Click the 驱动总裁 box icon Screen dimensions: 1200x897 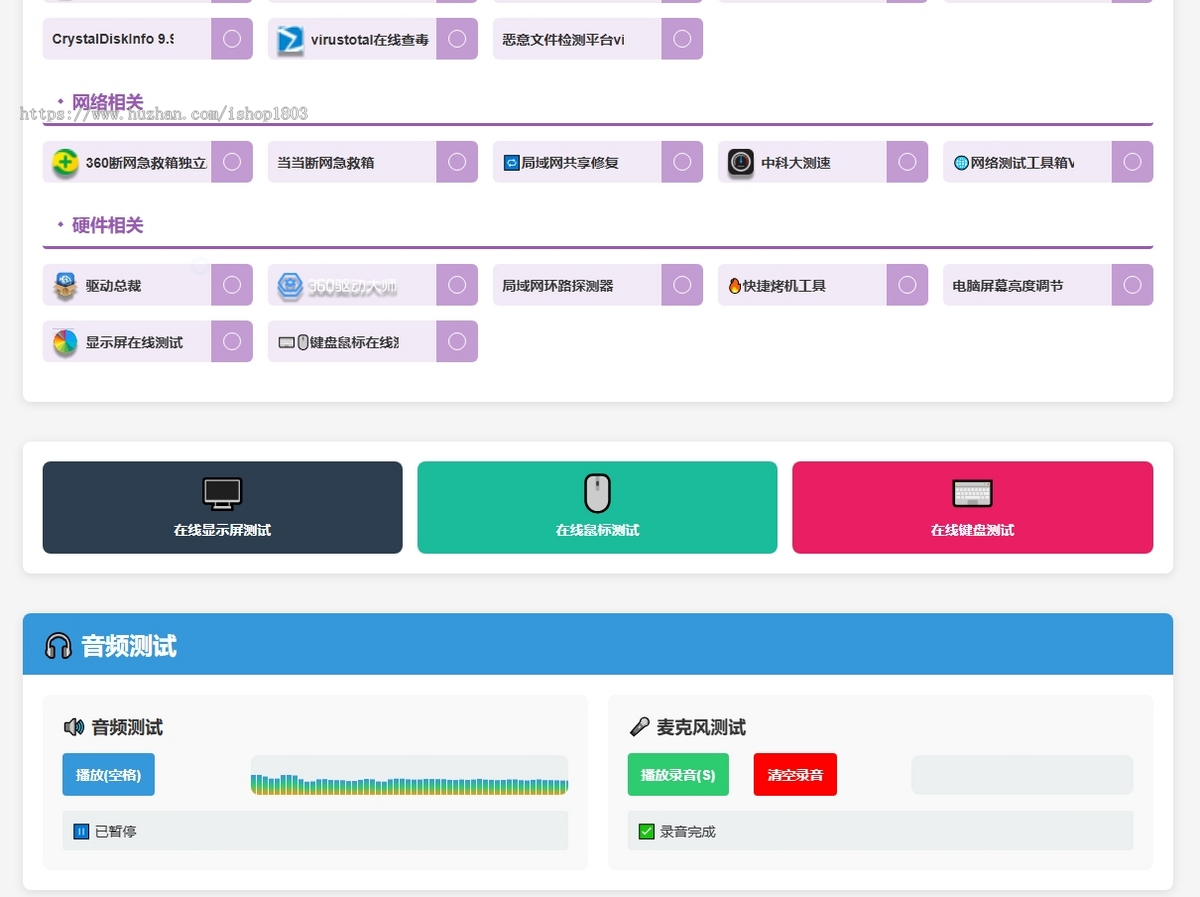[x=65, y=285]
